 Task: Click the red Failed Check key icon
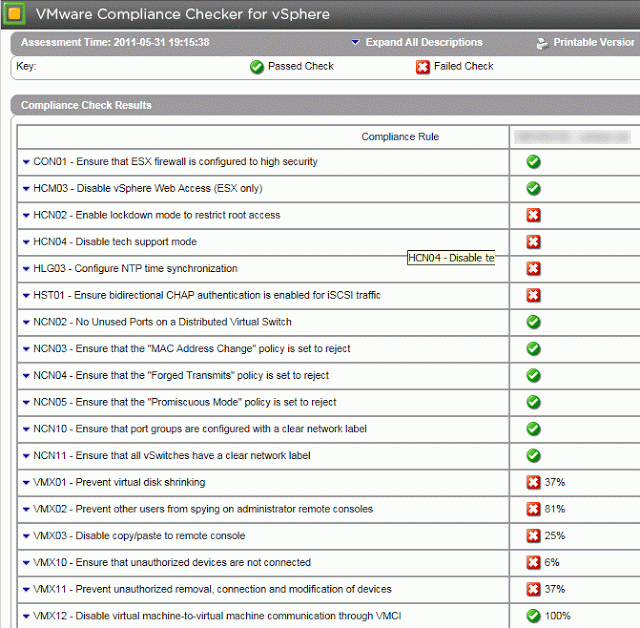tap(422, 67)
